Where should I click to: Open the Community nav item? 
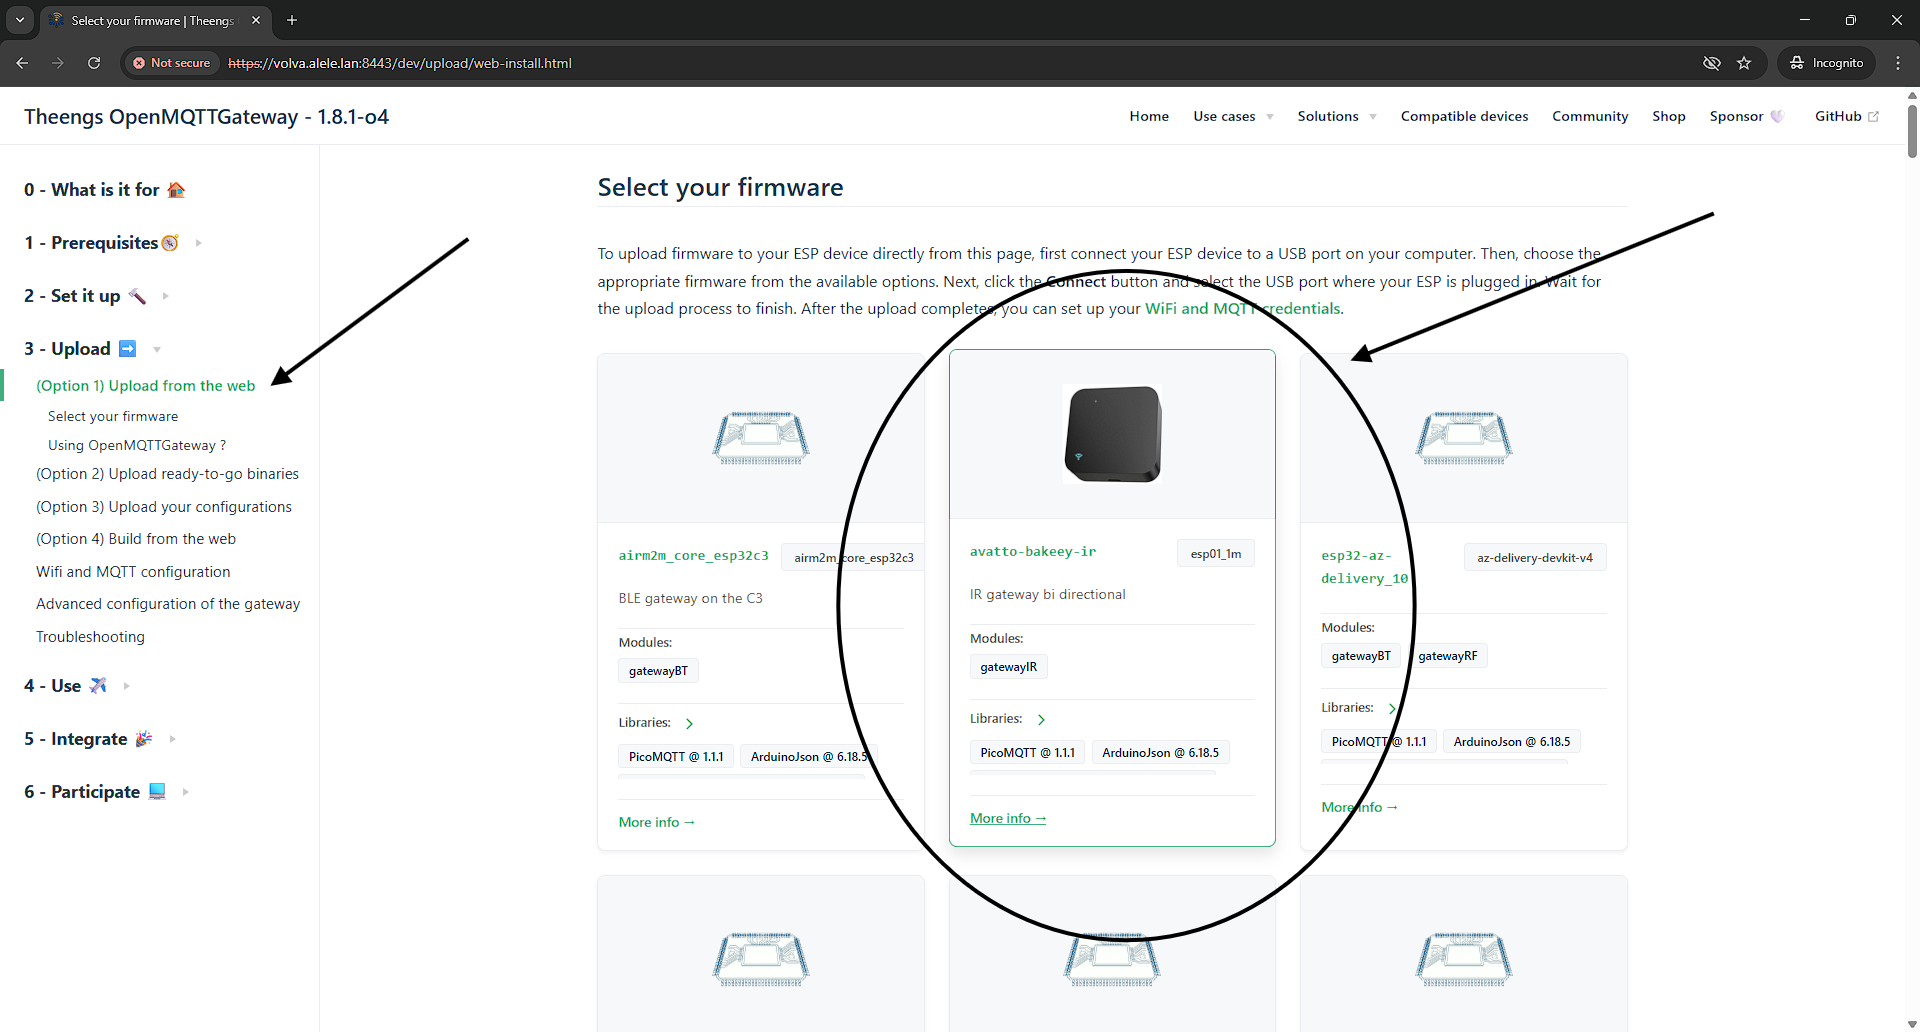[x=1589, y=117]
